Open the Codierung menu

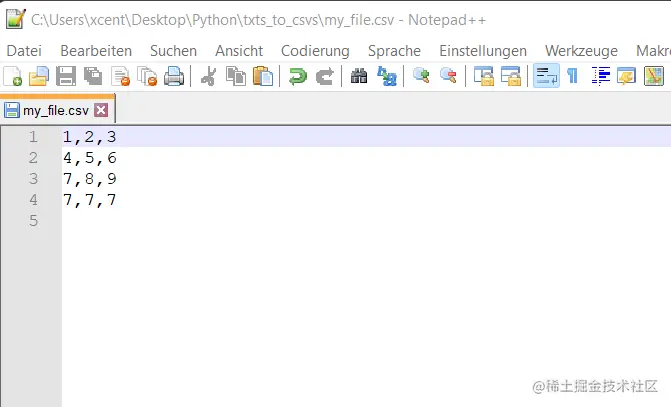(315, 51)
